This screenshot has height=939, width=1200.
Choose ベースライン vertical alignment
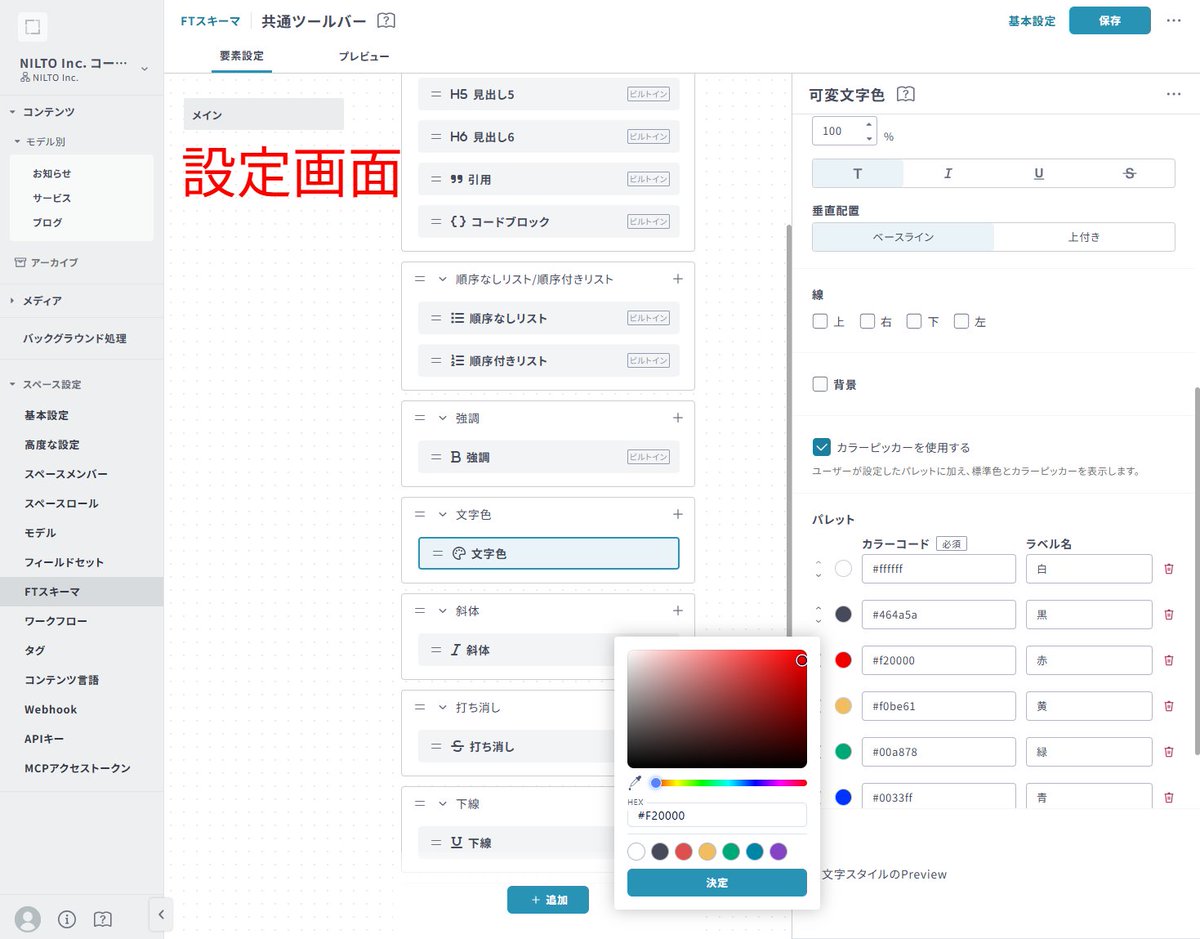click(x=903, y=237)
